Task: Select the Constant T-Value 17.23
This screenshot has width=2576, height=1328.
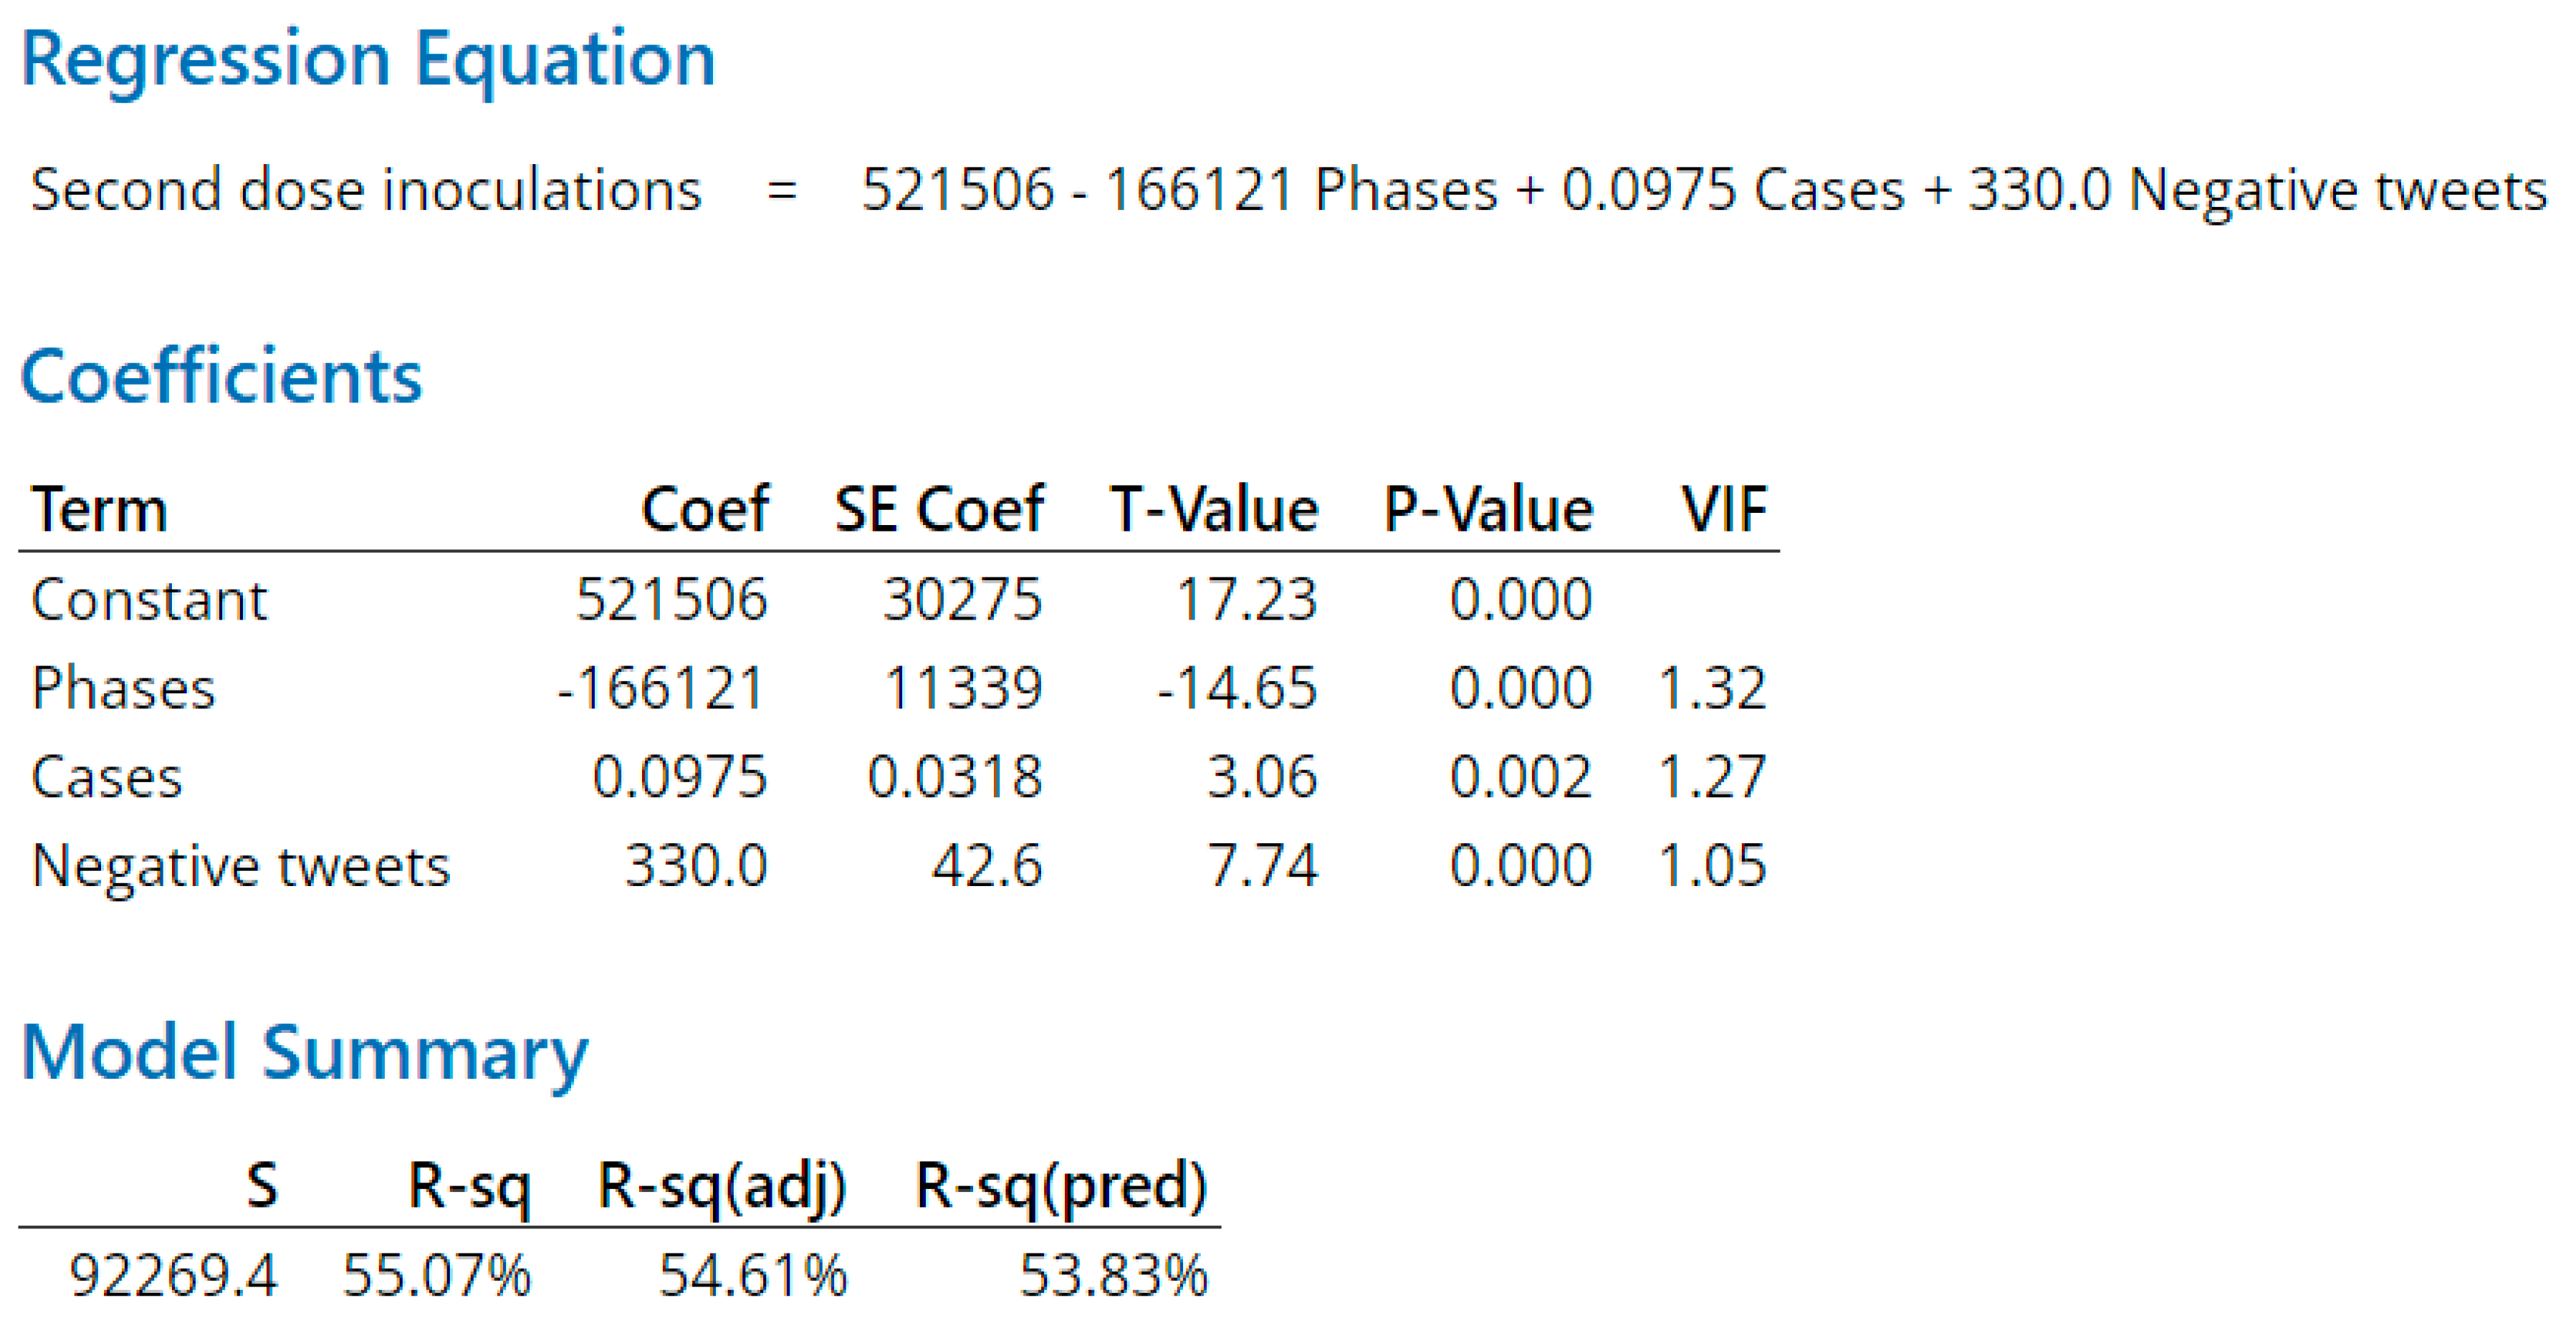Action: (x=1246, y=600)
